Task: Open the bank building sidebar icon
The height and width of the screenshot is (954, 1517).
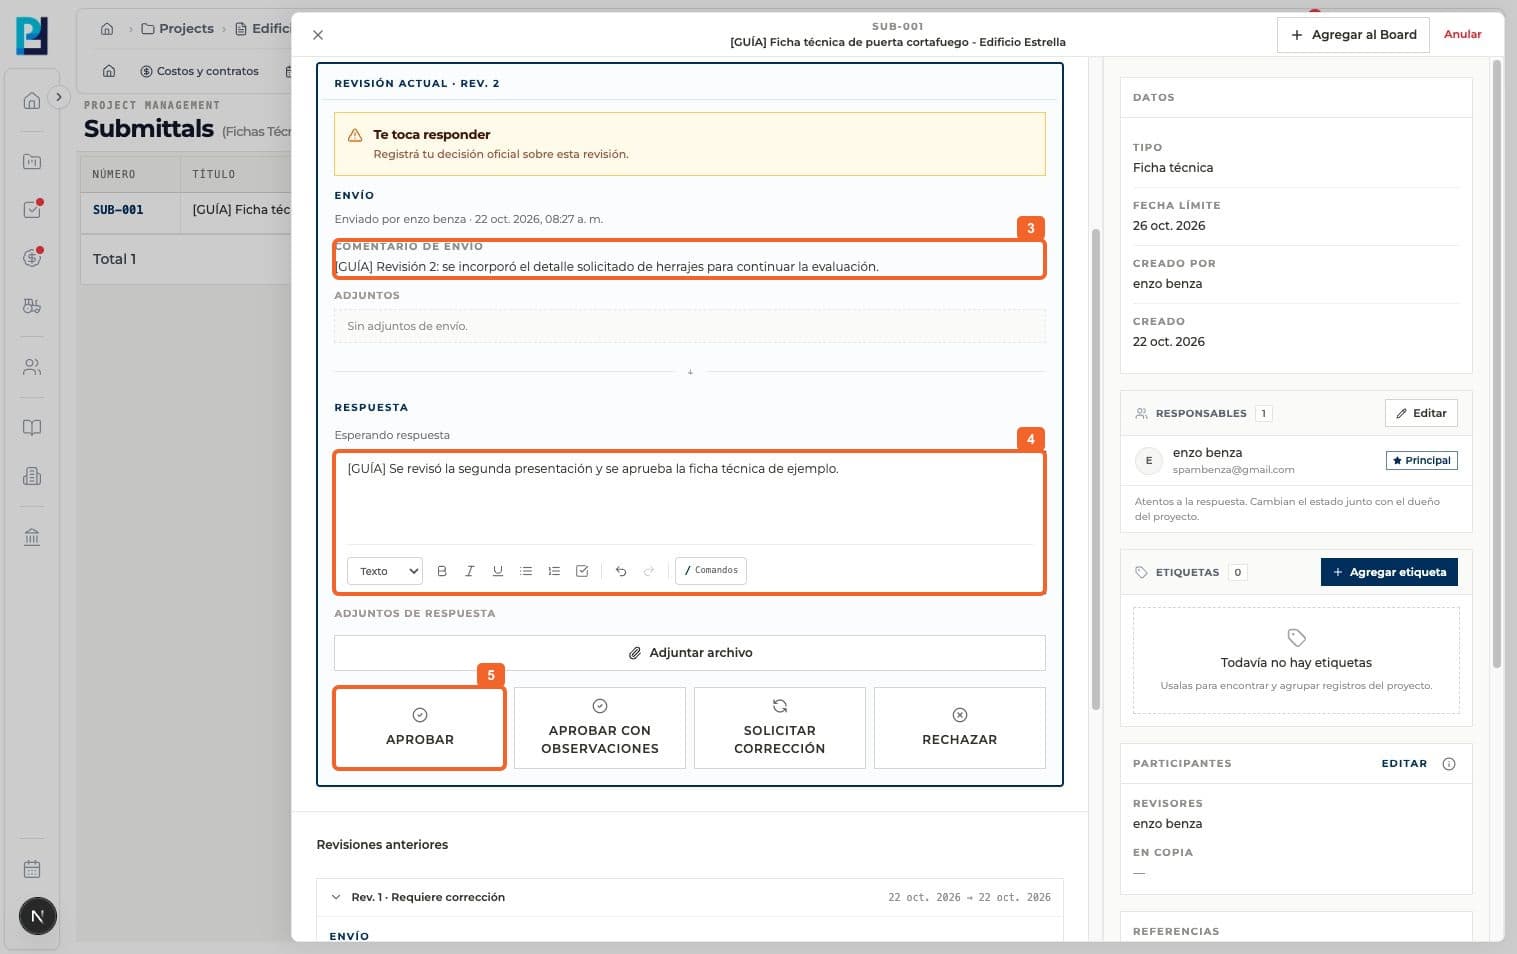Action: [32, 537]
